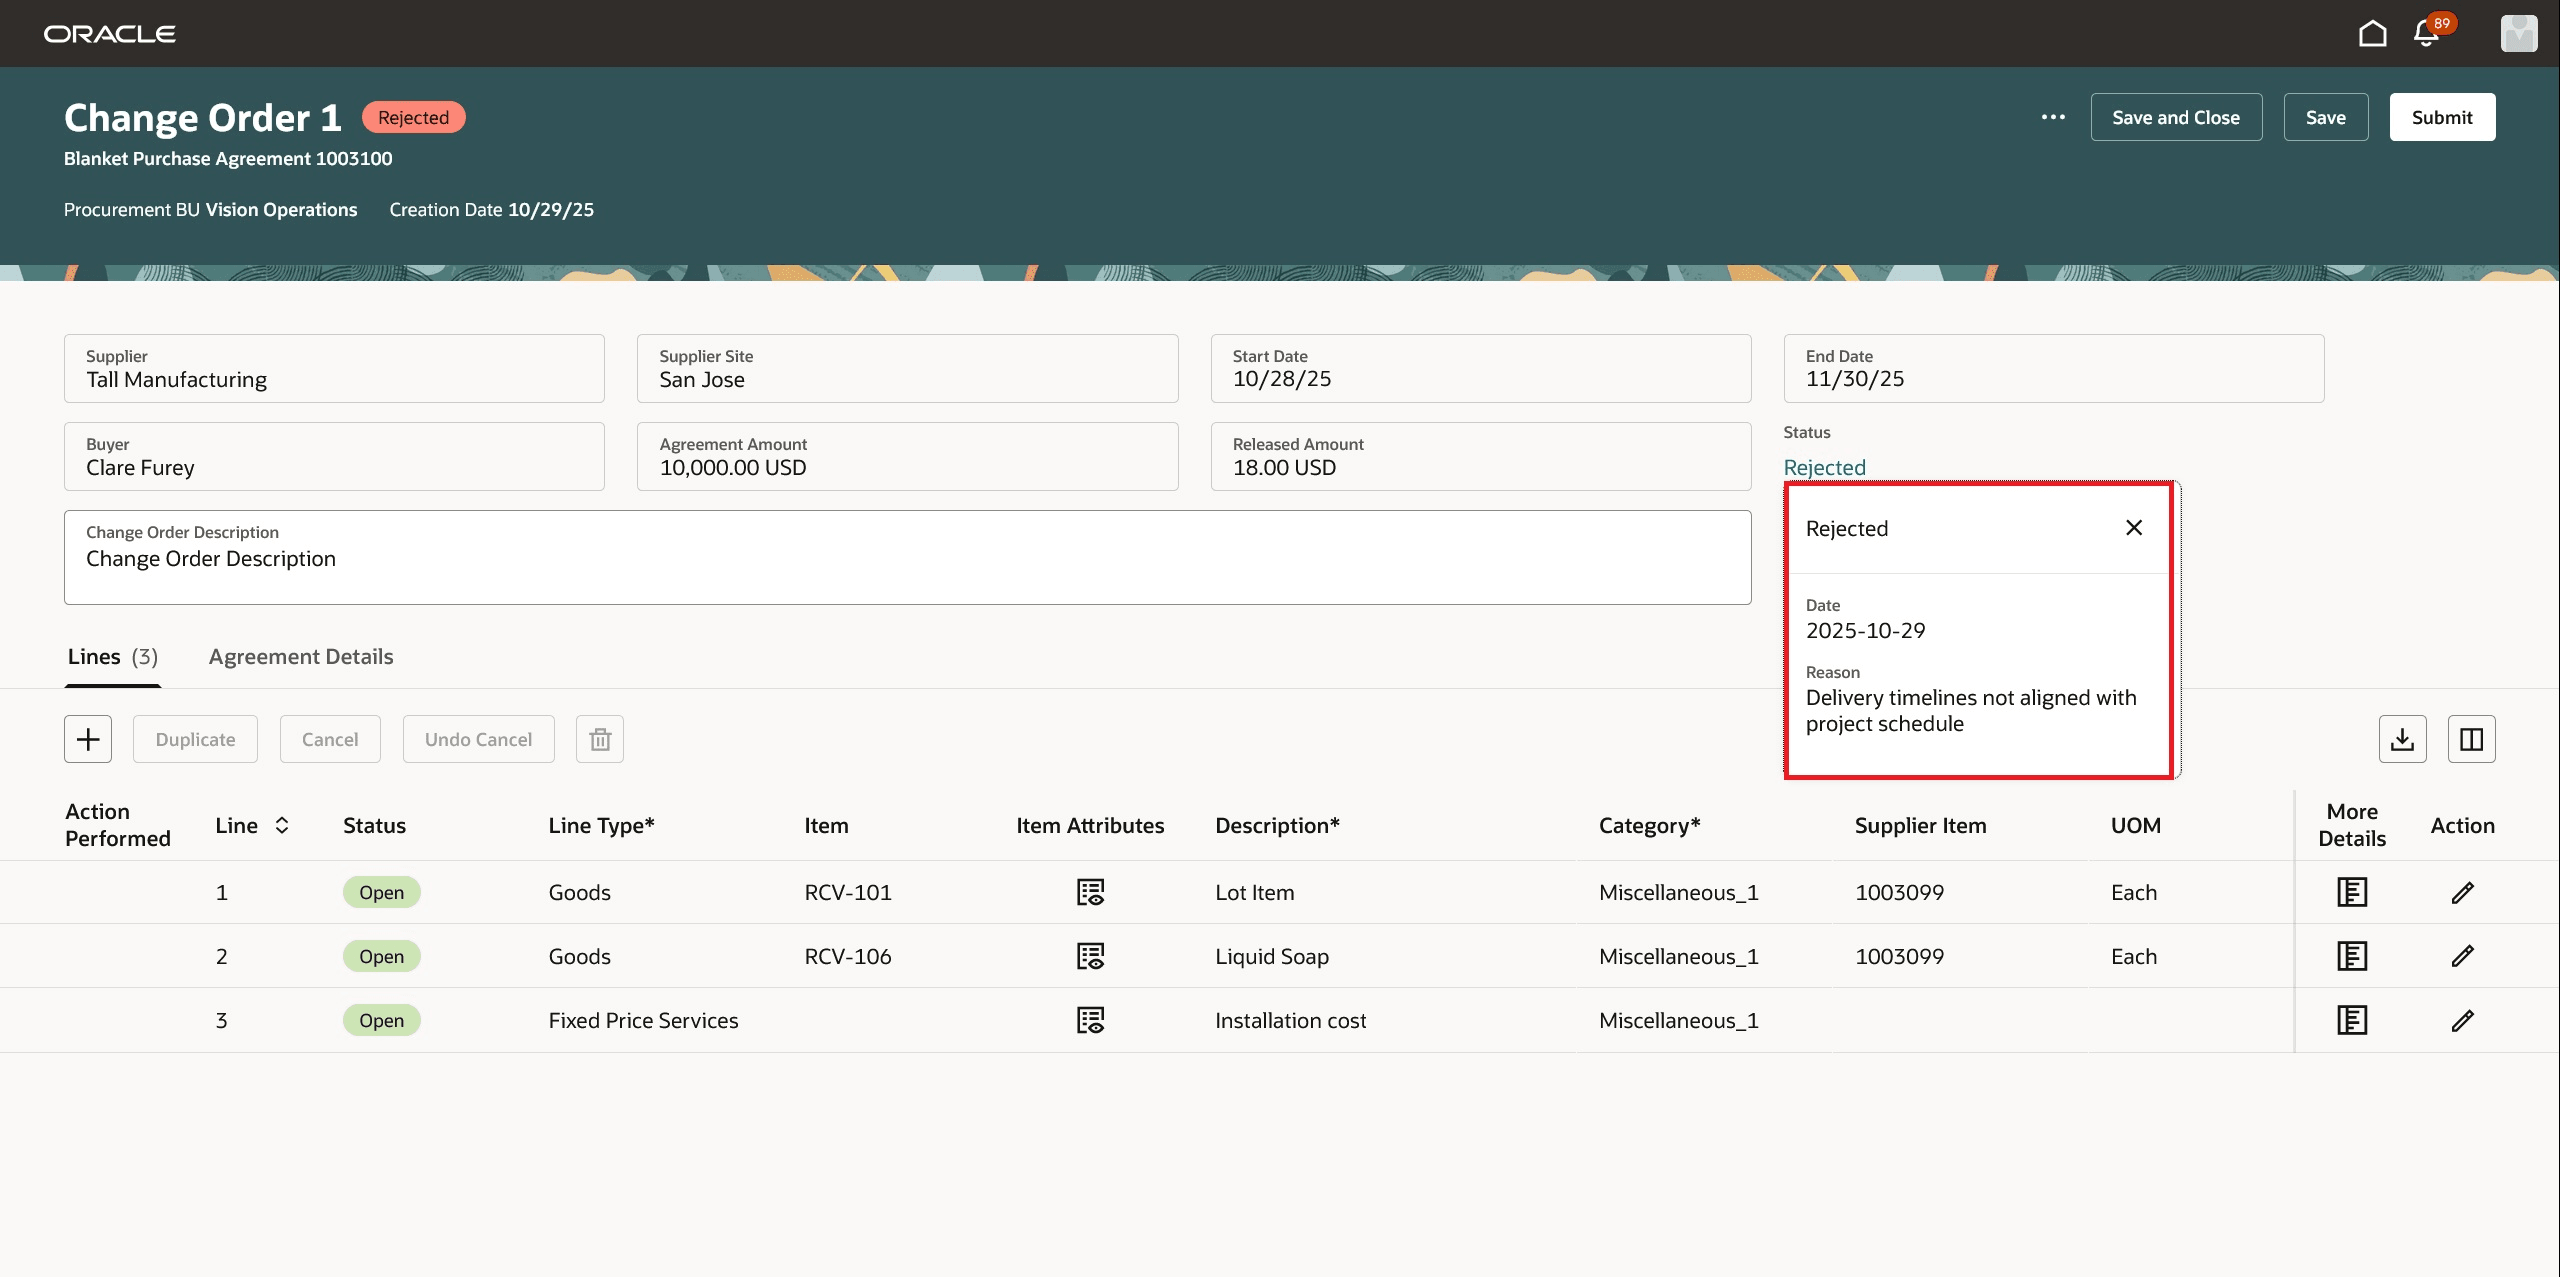
Task: Delete selected lines using the trash icon
Action: [600, 738]
